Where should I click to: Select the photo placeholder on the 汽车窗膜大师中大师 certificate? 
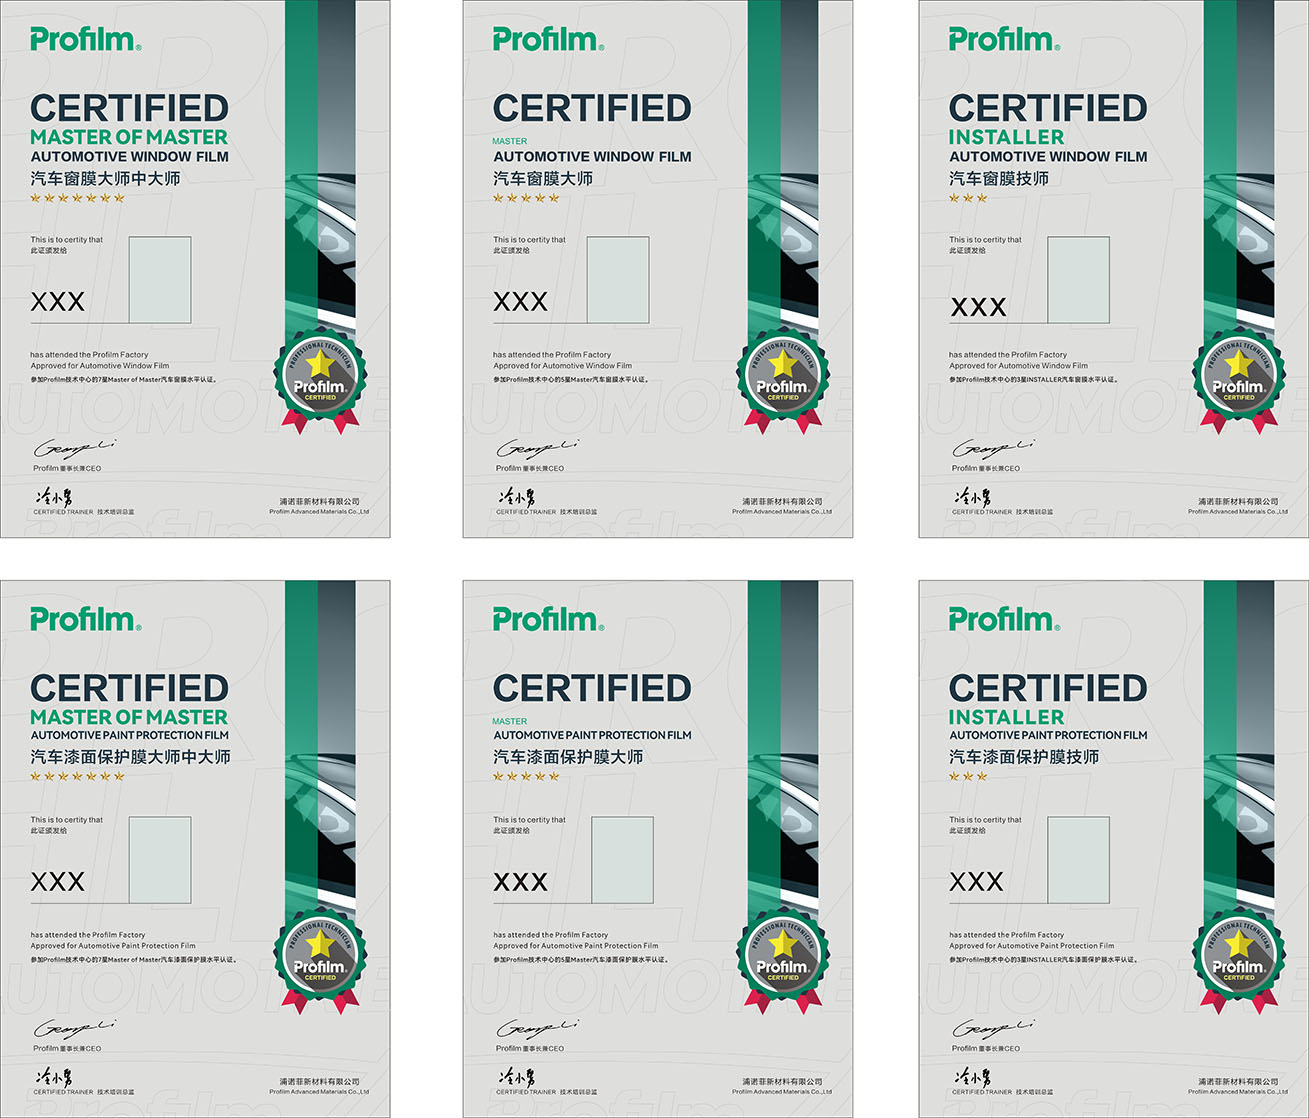[160, 280]
